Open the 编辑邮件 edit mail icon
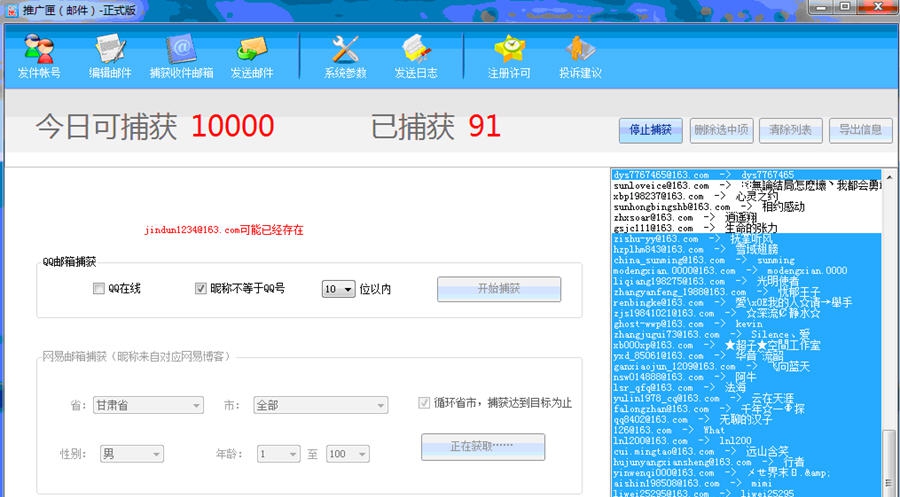Screen dimensions: 900x497 tap(110, 56)
